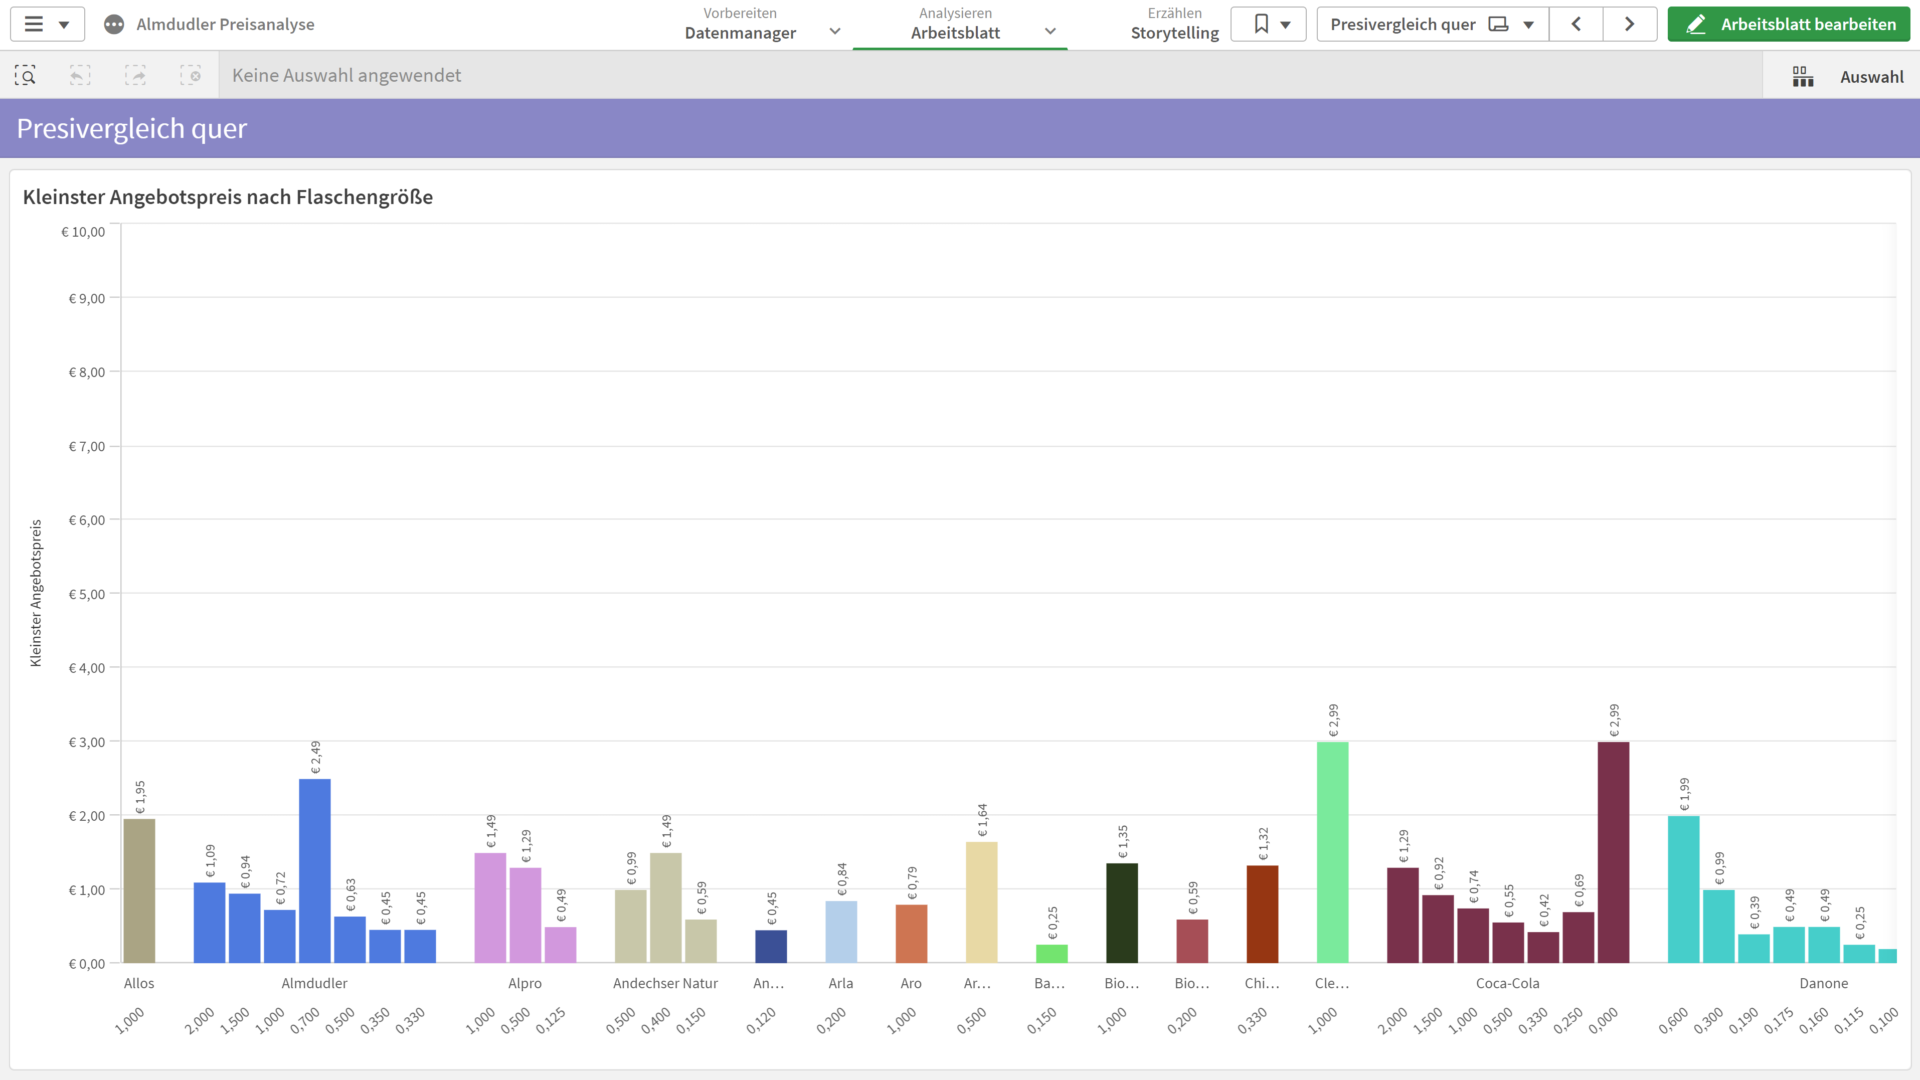Screen dimensions: 1920x1080
Task: Click the Alpro axis label
Action: (x=525, y=983)
